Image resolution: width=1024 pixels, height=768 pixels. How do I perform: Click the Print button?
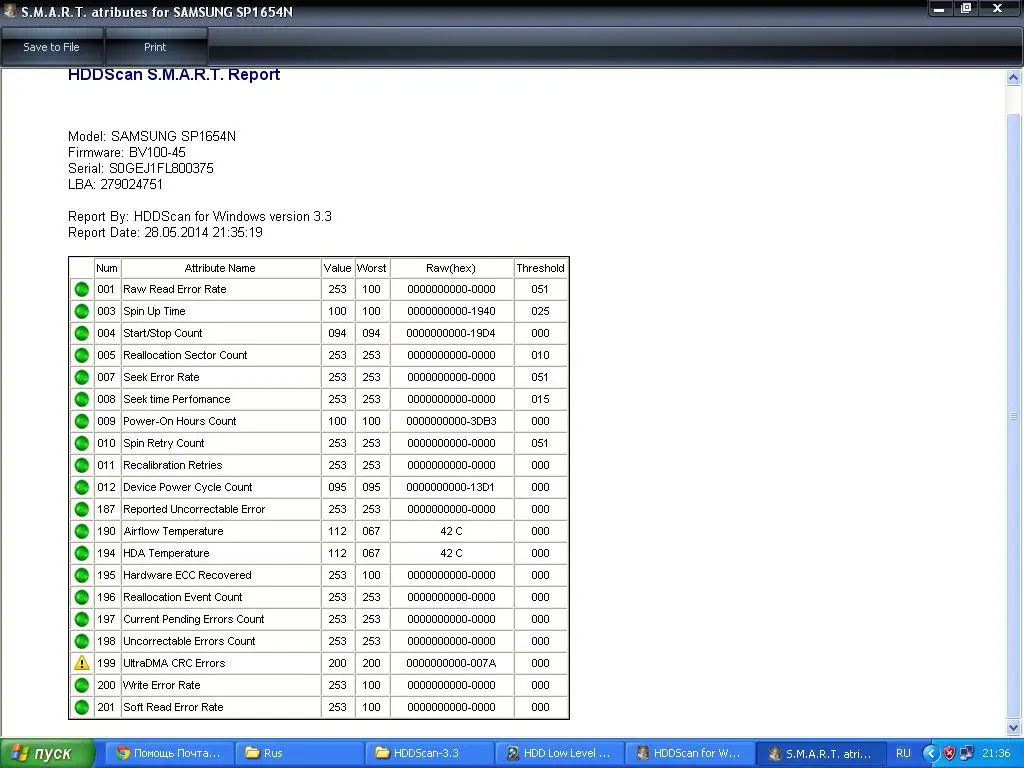point(155,47)
